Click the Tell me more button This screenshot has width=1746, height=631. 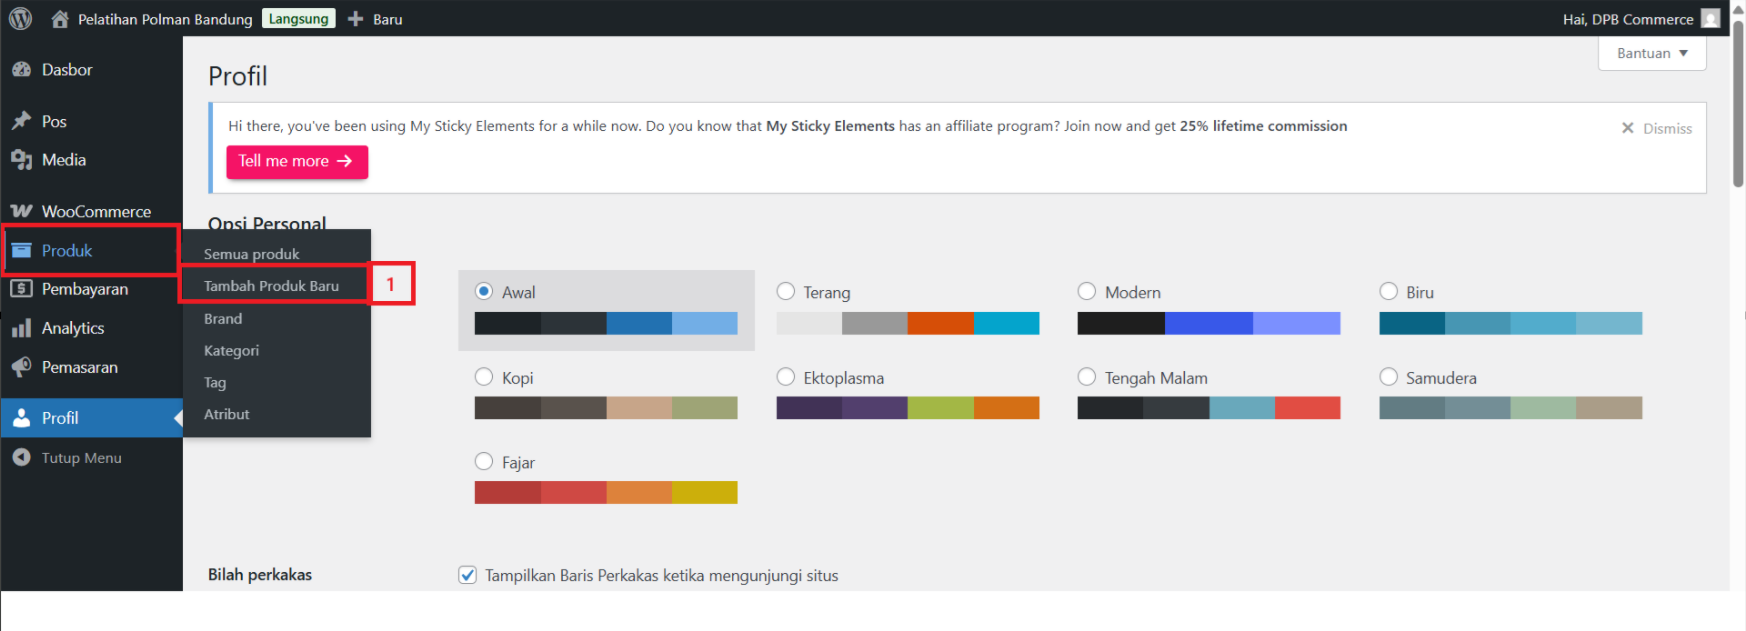click(x=297, y=161)
